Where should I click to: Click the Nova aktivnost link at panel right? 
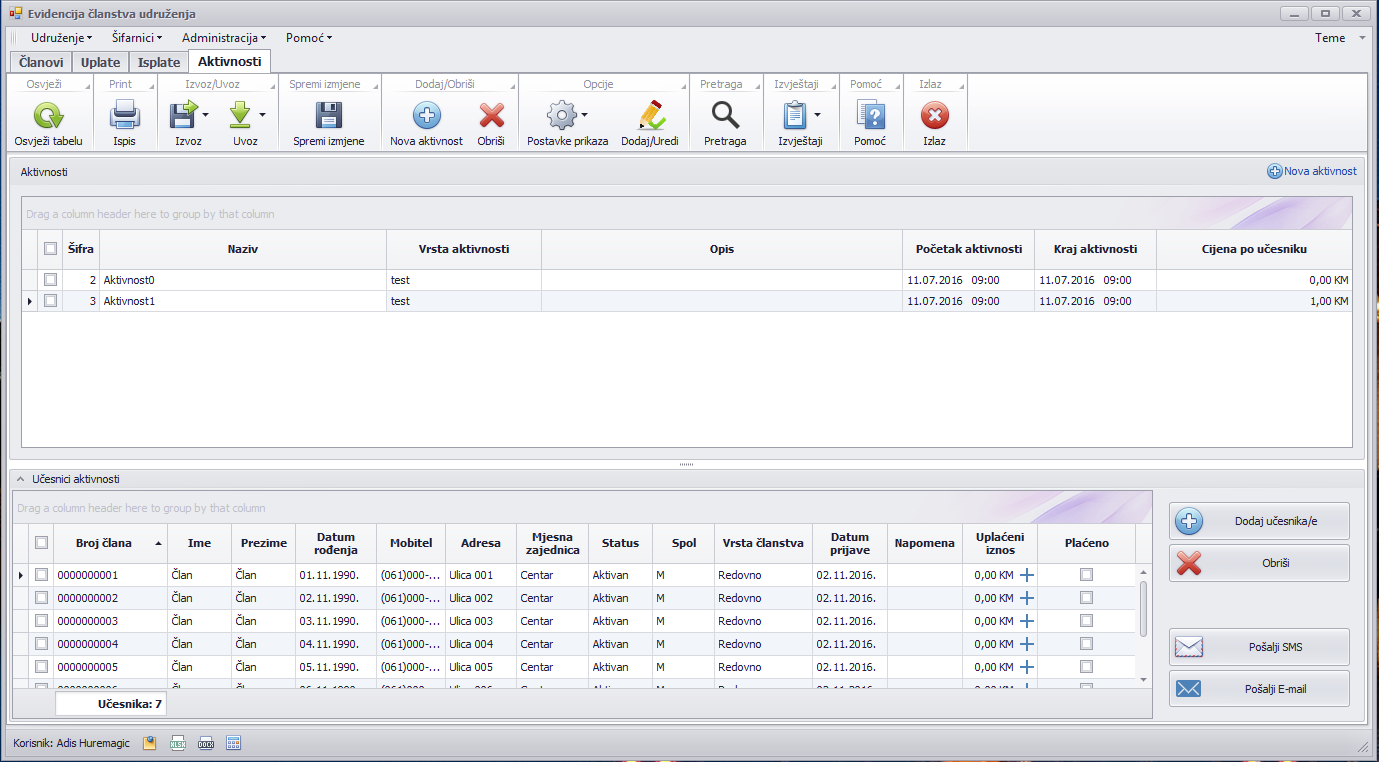(1312, 171)
